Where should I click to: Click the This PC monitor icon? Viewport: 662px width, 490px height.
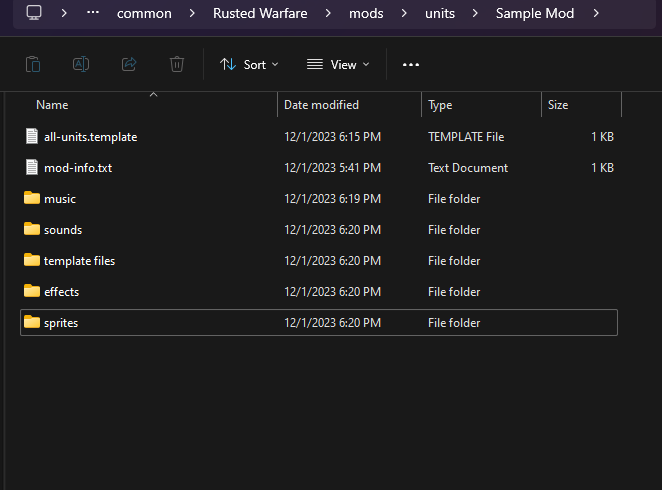pyautogui.click(x=34, y=13)
